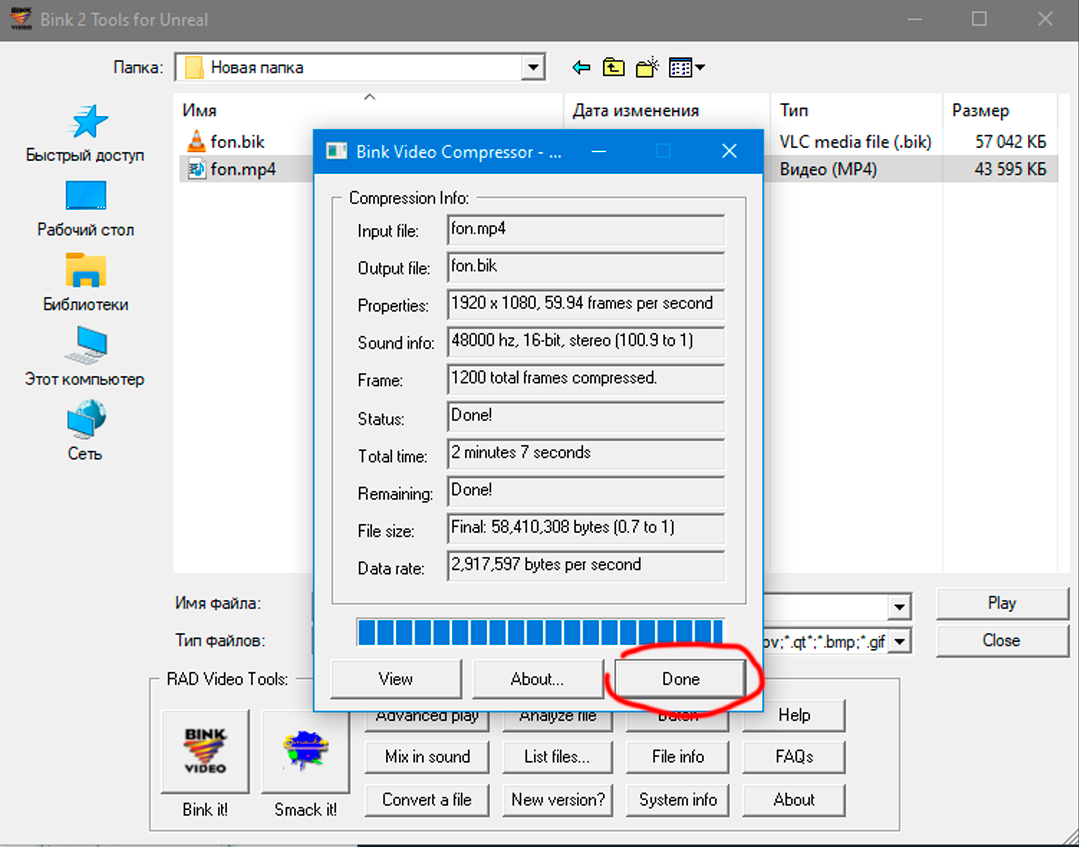The image size is (1079, 847).
Task: Click the File size field Final: 58,410,308 bytes
Action: pos(586,528)
